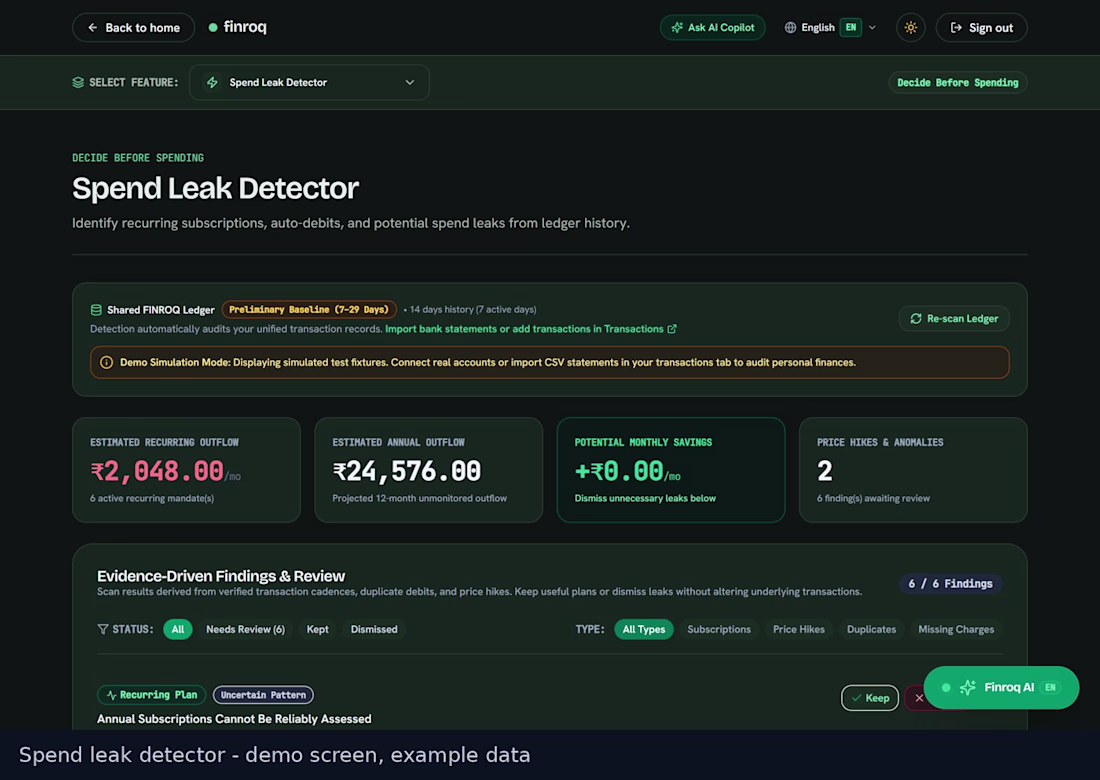Open the English language selector
The width and height of the screenshot is (1100, 780).
tap(830, 27)
